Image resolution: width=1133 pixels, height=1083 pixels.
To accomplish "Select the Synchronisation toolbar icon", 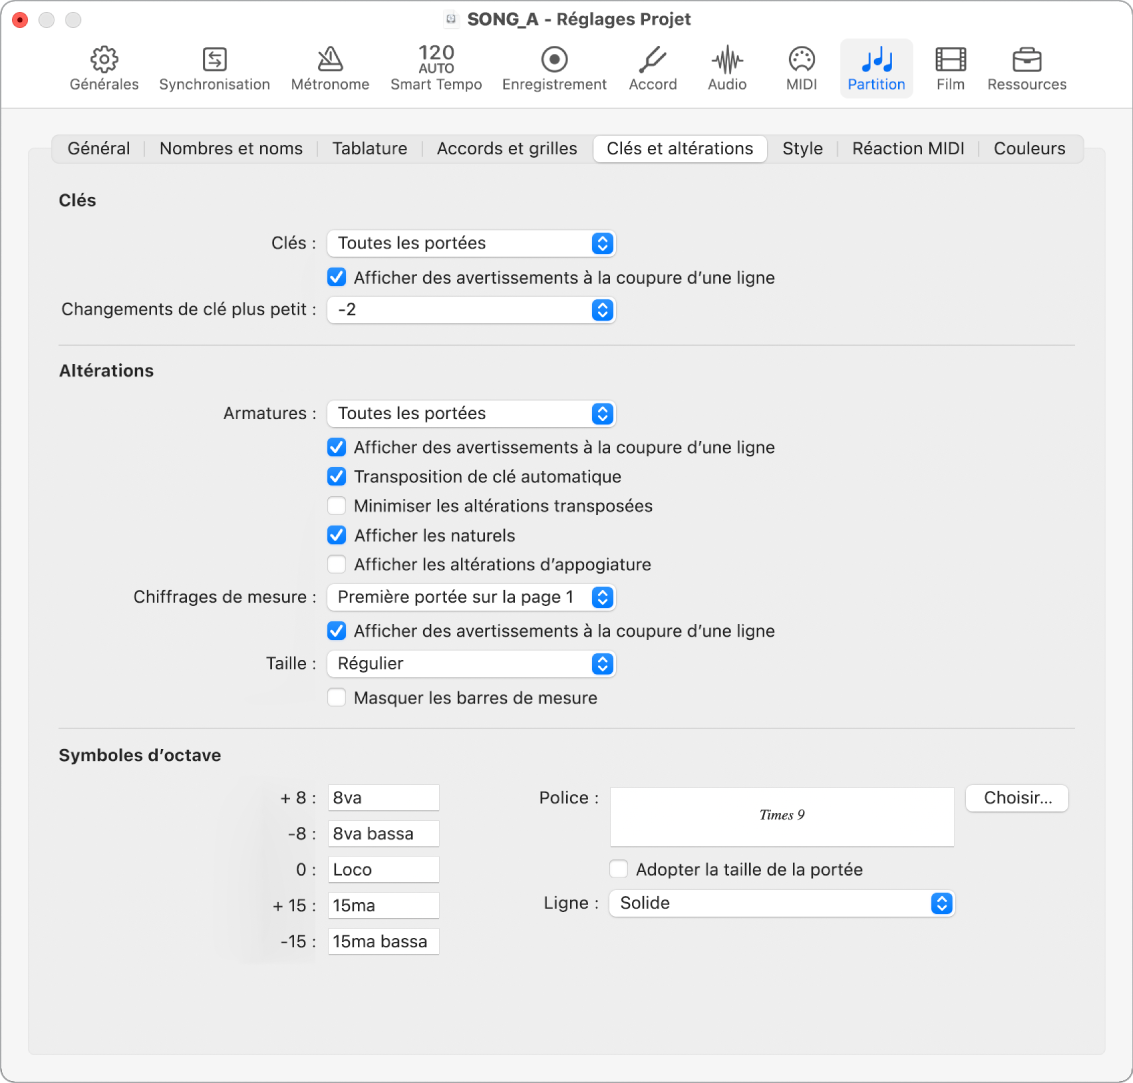I will [x=214, y=60].
